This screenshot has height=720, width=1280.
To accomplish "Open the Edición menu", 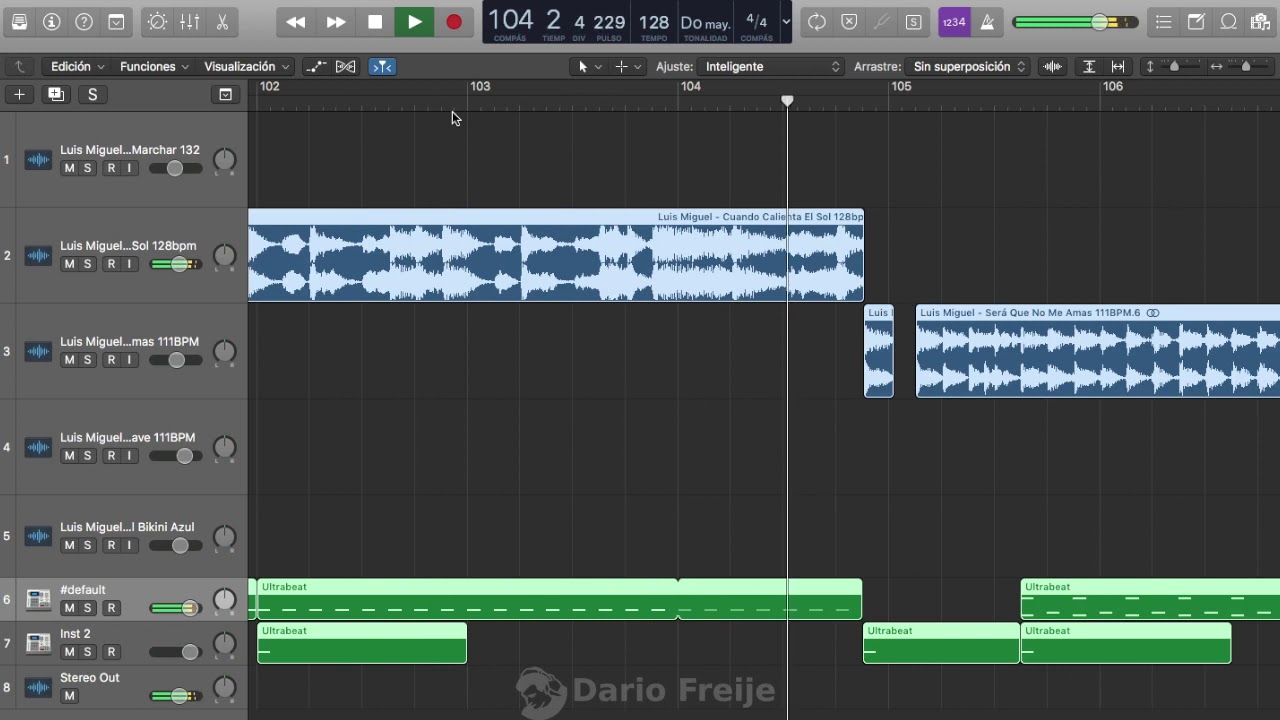I will coord(78,67).
